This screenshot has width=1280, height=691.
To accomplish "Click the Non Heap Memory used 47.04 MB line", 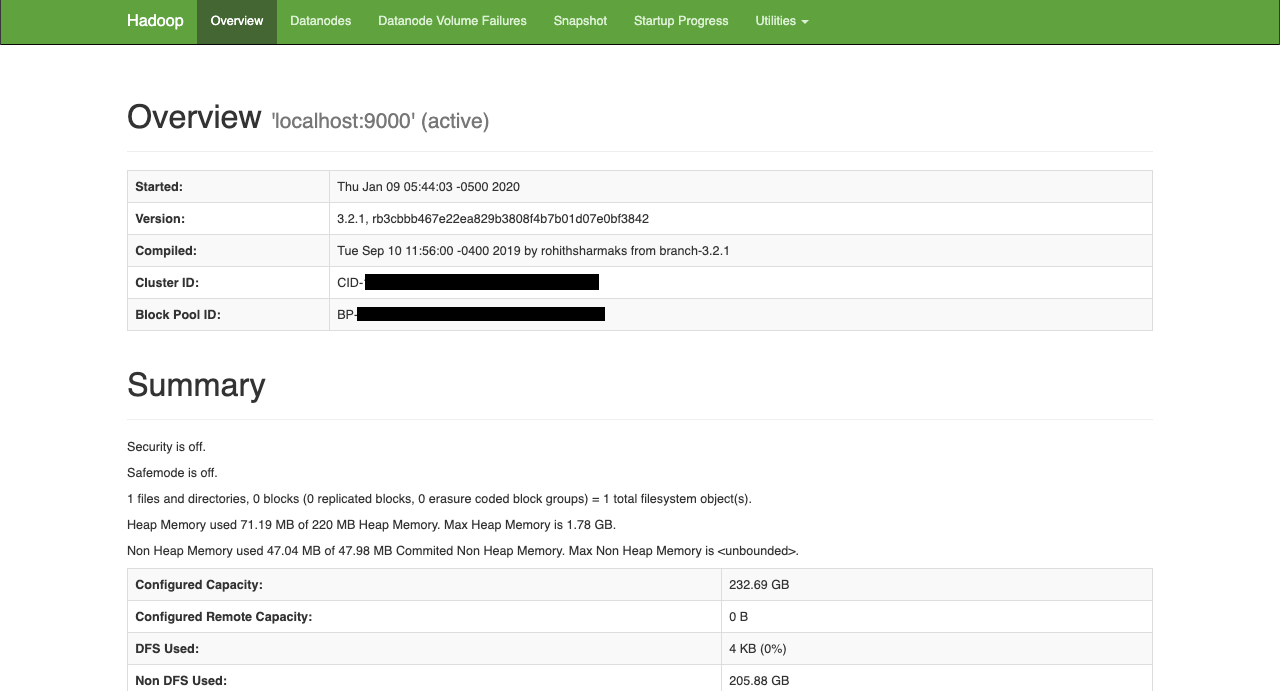I will 463,551.
